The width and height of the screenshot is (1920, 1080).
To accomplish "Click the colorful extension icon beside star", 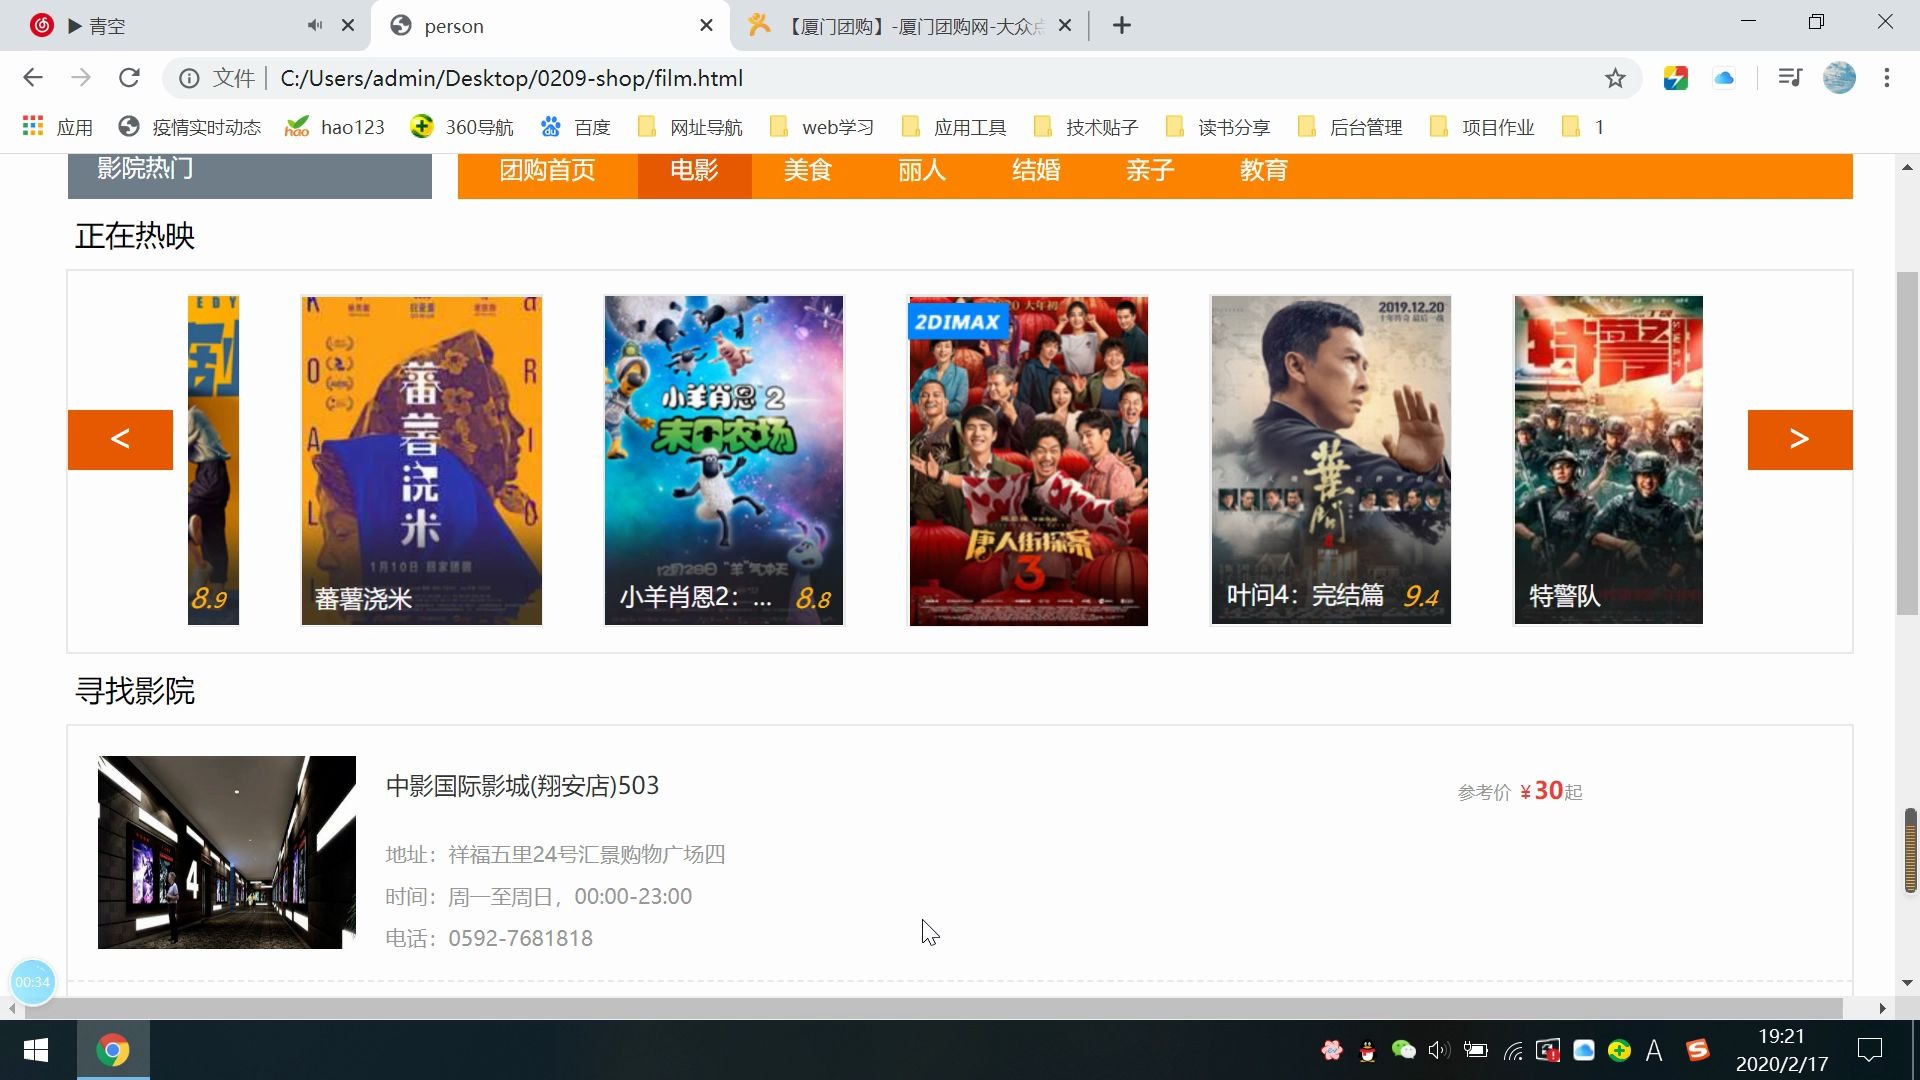I will click(1676, 78).
